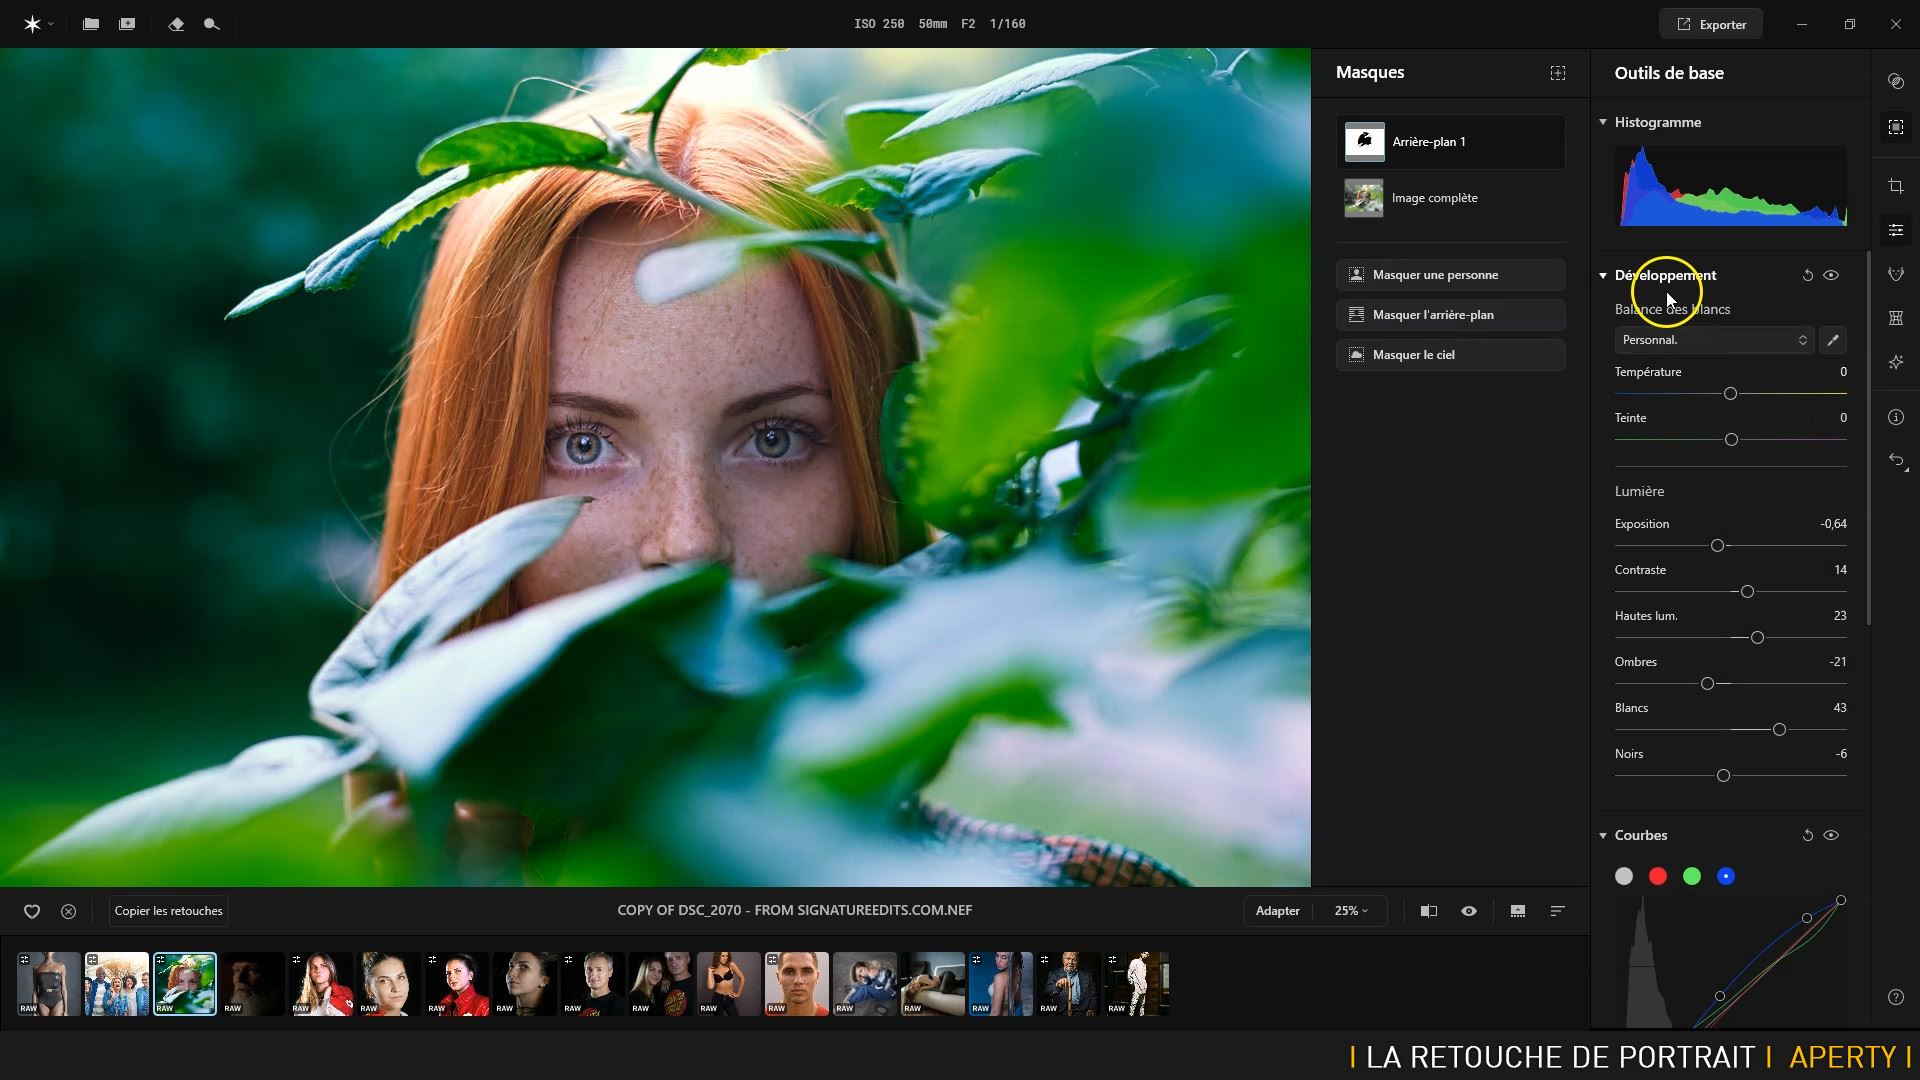Screen dimensions: 1920x1080
Task: Open the Aperty logo menu
Action: point(38,24)
